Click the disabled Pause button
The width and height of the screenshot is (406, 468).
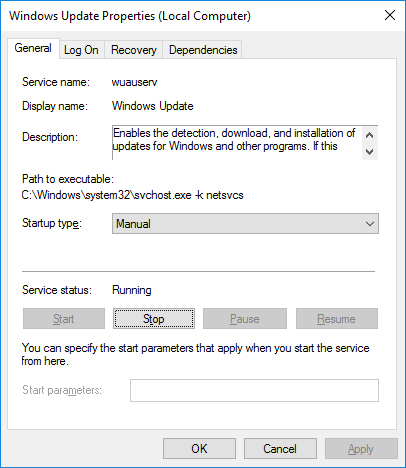click(x=245, y=319)
